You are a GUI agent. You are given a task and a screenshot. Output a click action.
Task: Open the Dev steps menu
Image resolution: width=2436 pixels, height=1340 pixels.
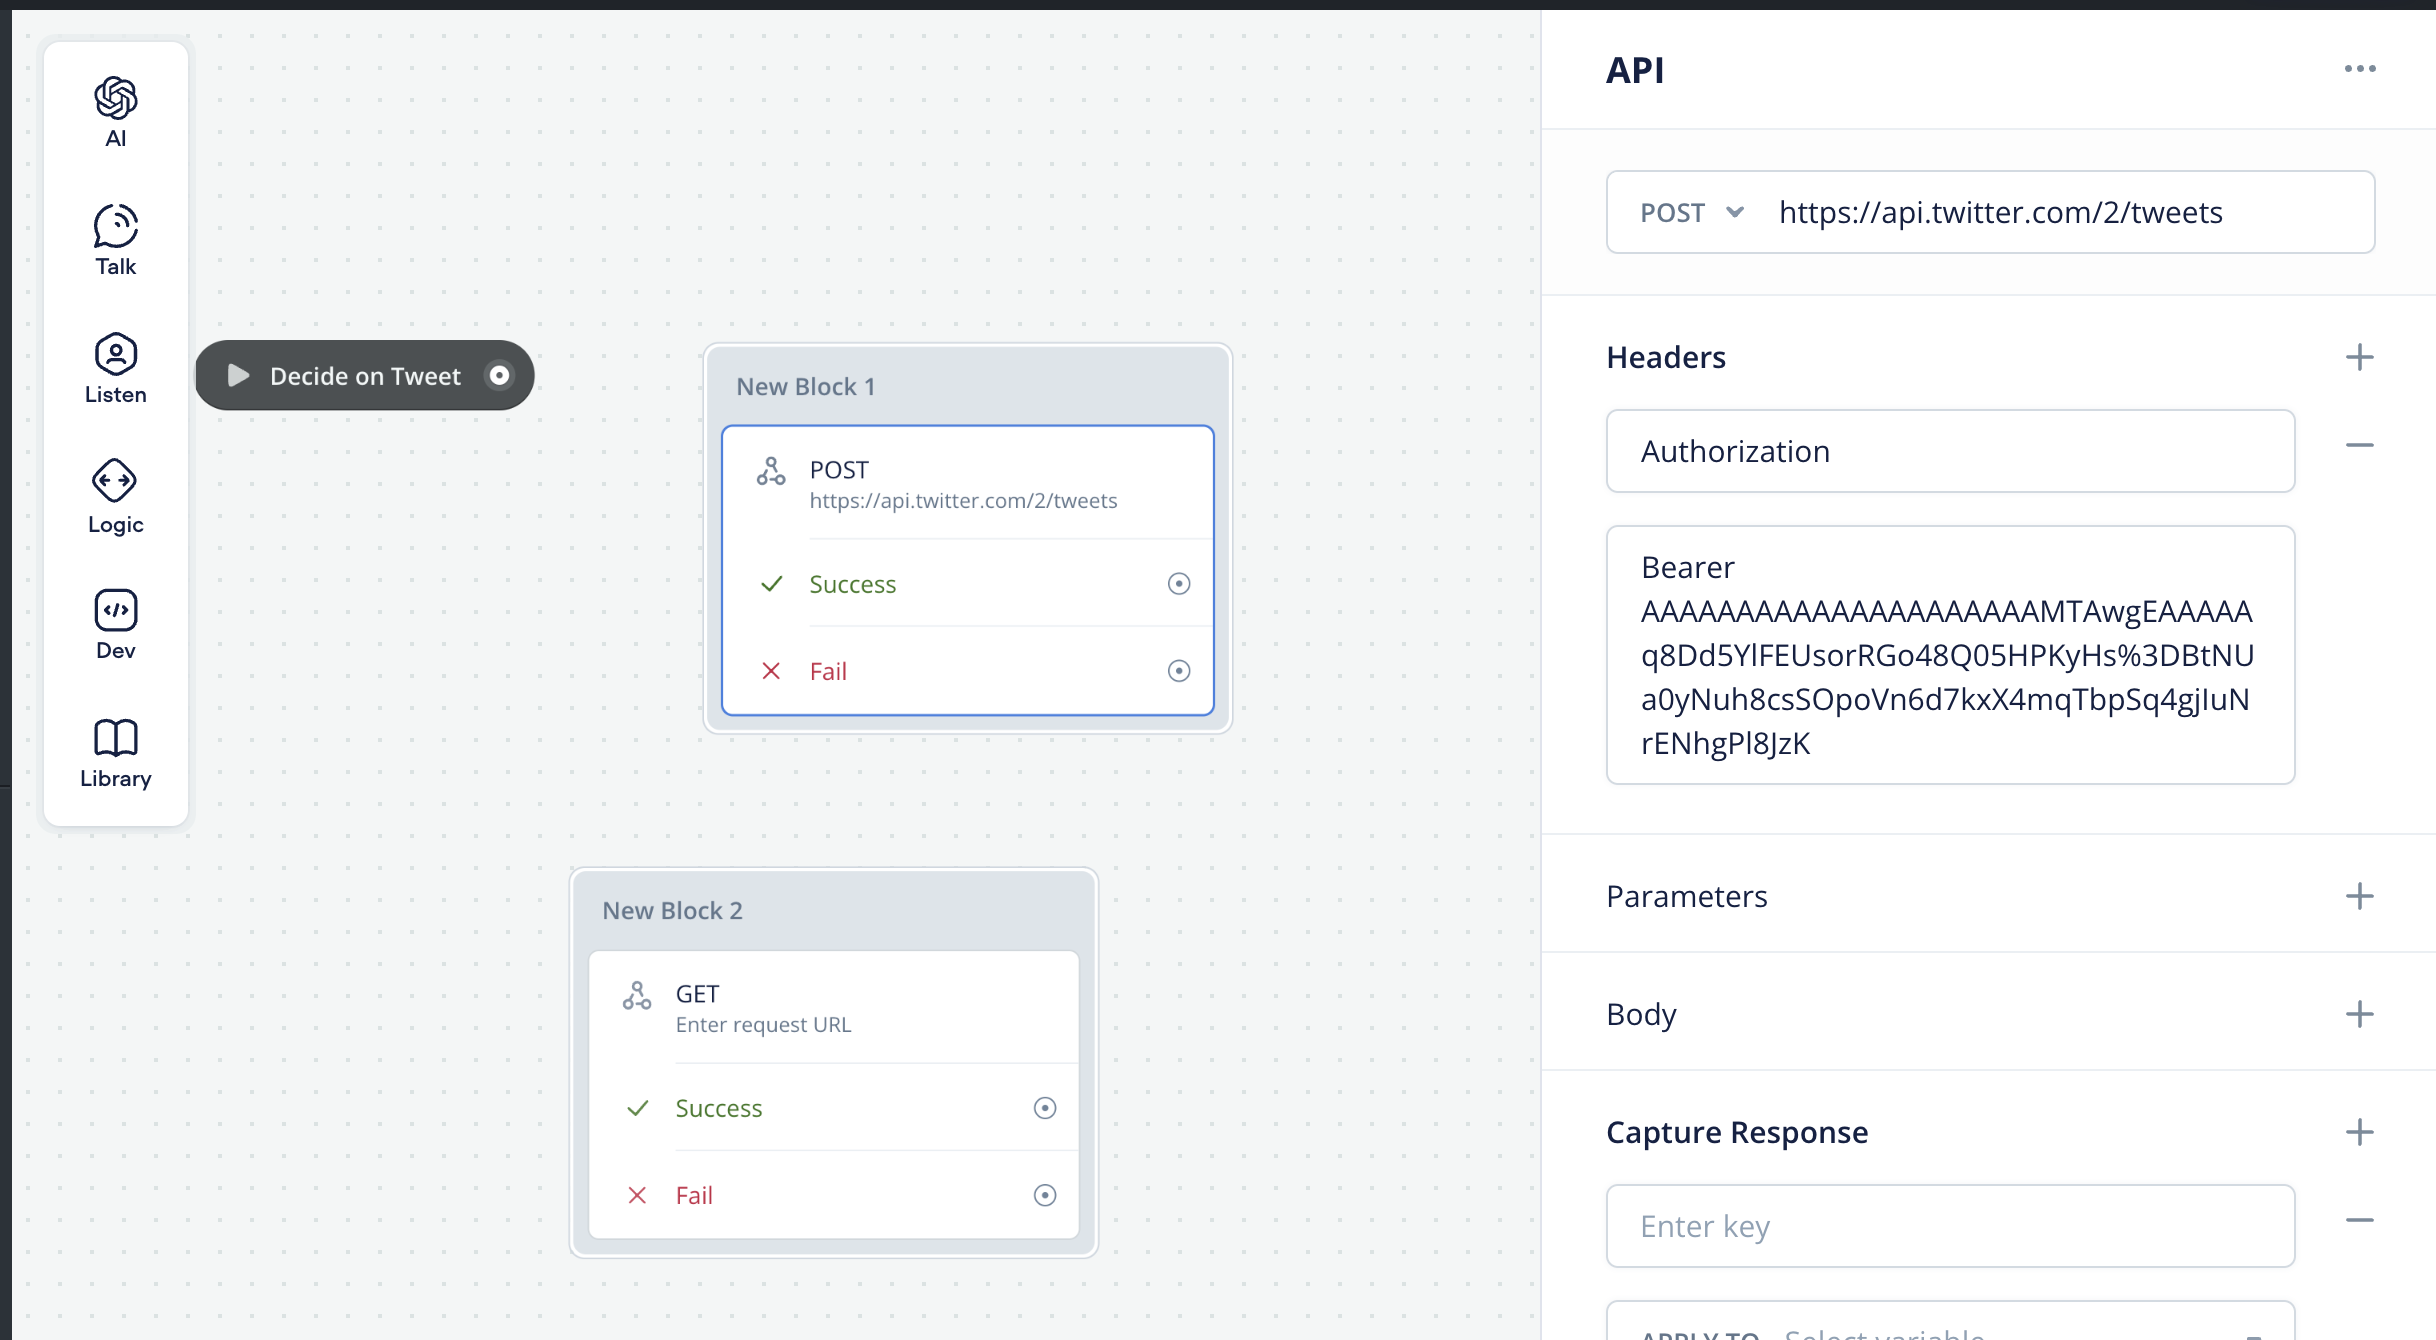[x=116, y=624]
